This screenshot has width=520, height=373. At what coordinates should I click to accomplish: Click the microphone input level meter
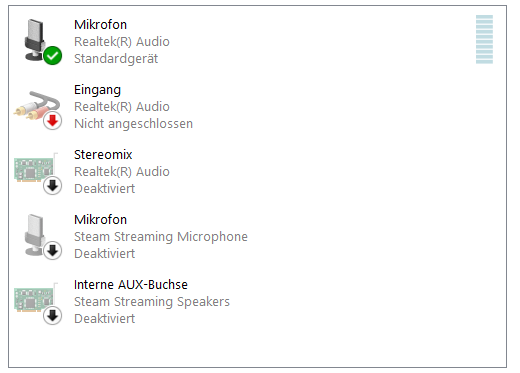[x=484, y=39]
